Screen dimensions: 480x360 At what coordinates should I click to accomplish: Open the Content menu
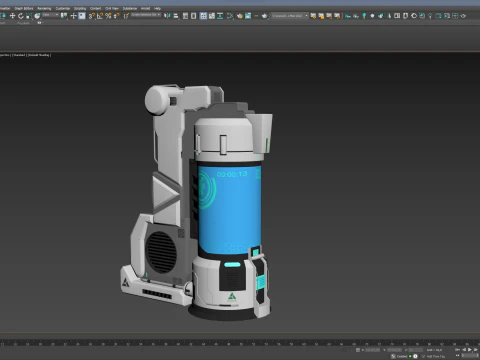pyautogui.click(x=95, y=8)
